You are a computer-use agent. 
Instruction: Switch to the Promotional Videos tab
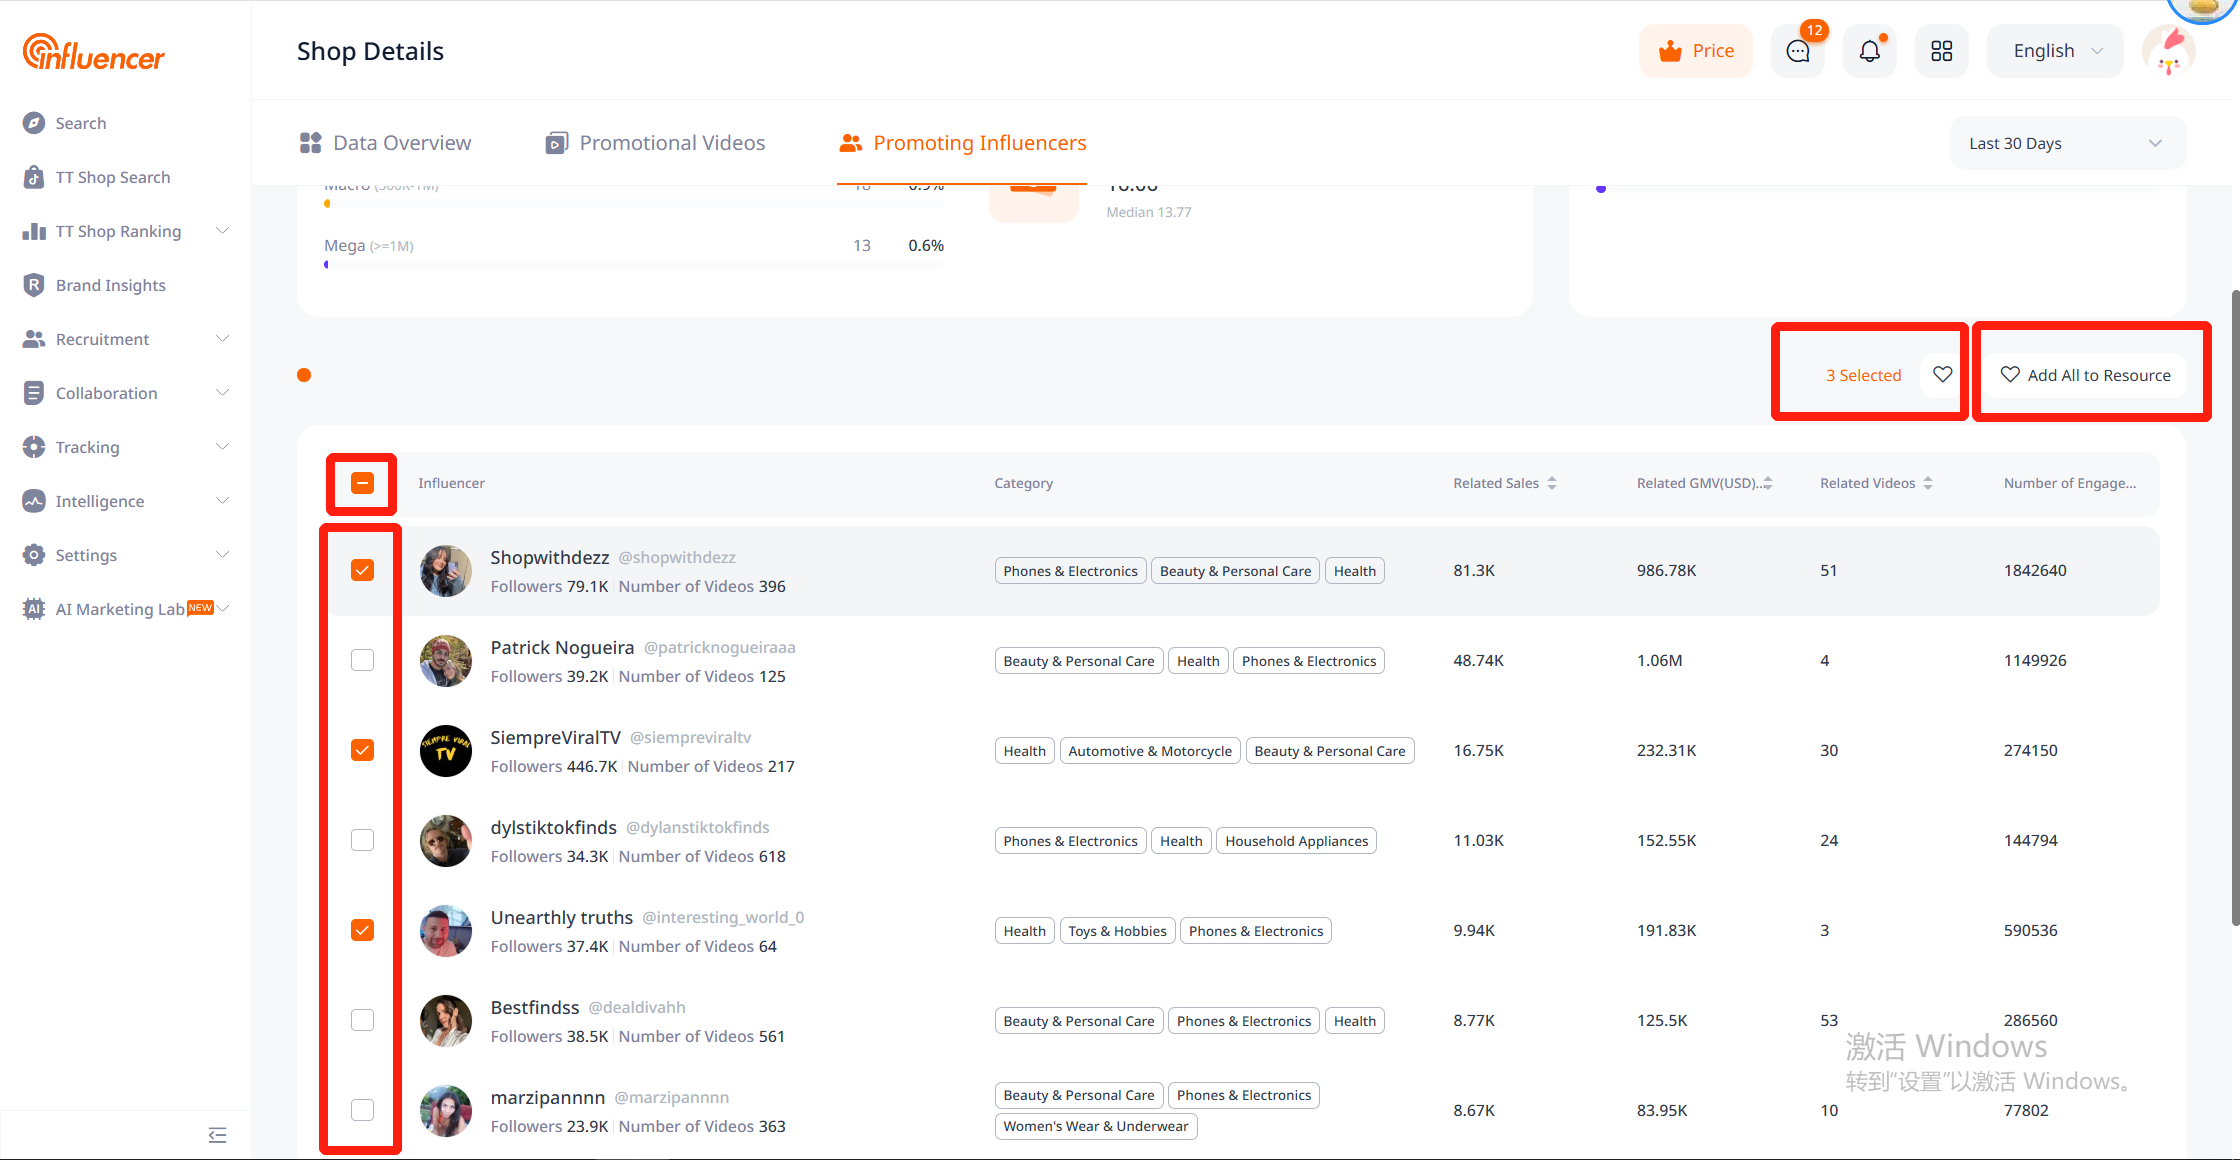(x=656, y=143)
